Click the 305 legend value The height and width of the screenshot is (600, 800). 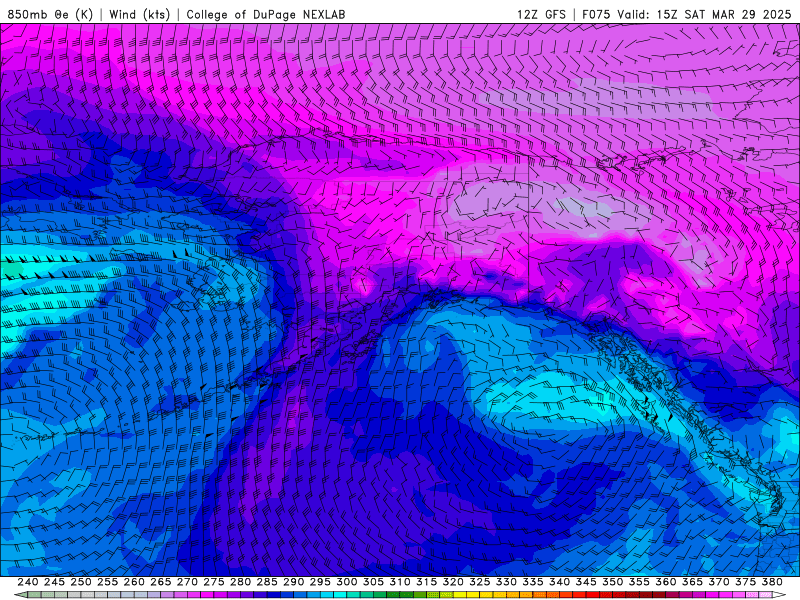373,582
